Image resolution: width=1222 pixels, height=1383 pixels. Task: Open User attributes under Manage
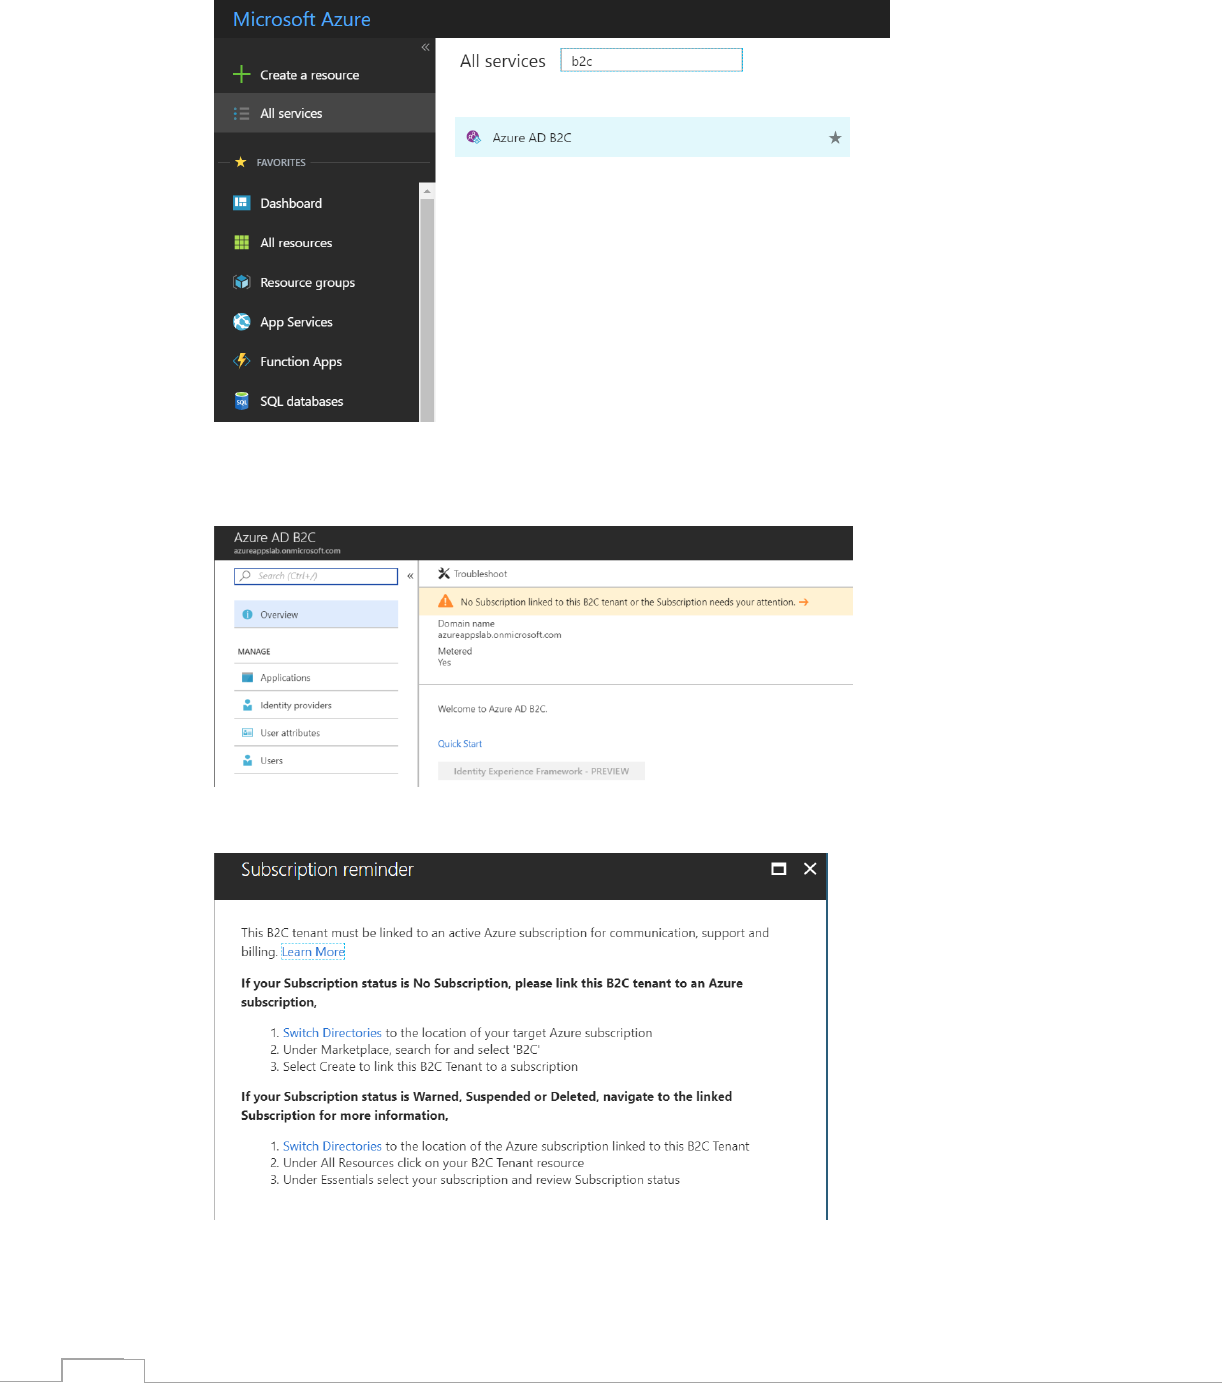(316, 732)
